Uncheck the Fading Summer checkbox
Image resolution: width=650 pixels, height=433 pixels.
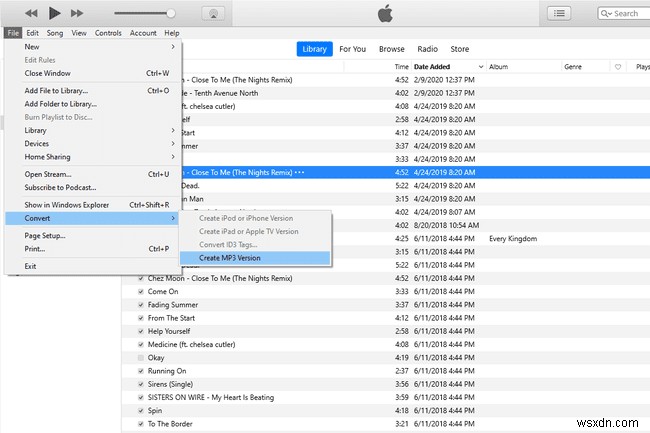pyautogui.click(x=141, y=305)
